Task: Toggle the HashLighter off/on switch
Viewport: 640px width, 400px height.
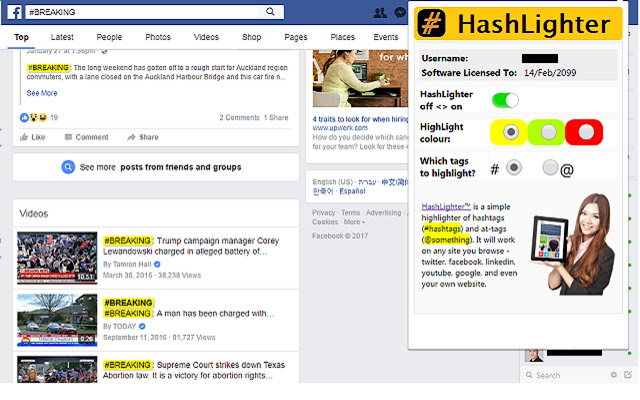Action: tap(505, 100)
